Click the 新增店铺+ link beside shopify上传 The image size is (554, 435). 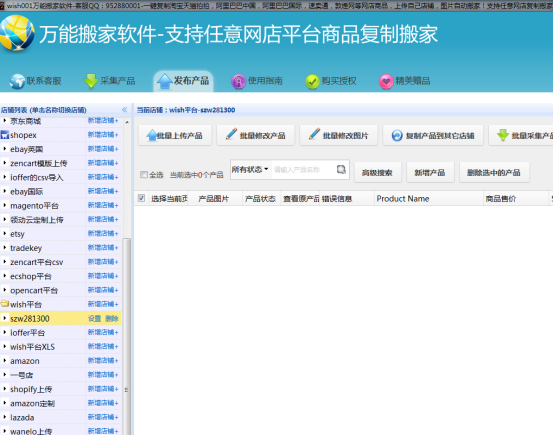[x=103, y=389]
